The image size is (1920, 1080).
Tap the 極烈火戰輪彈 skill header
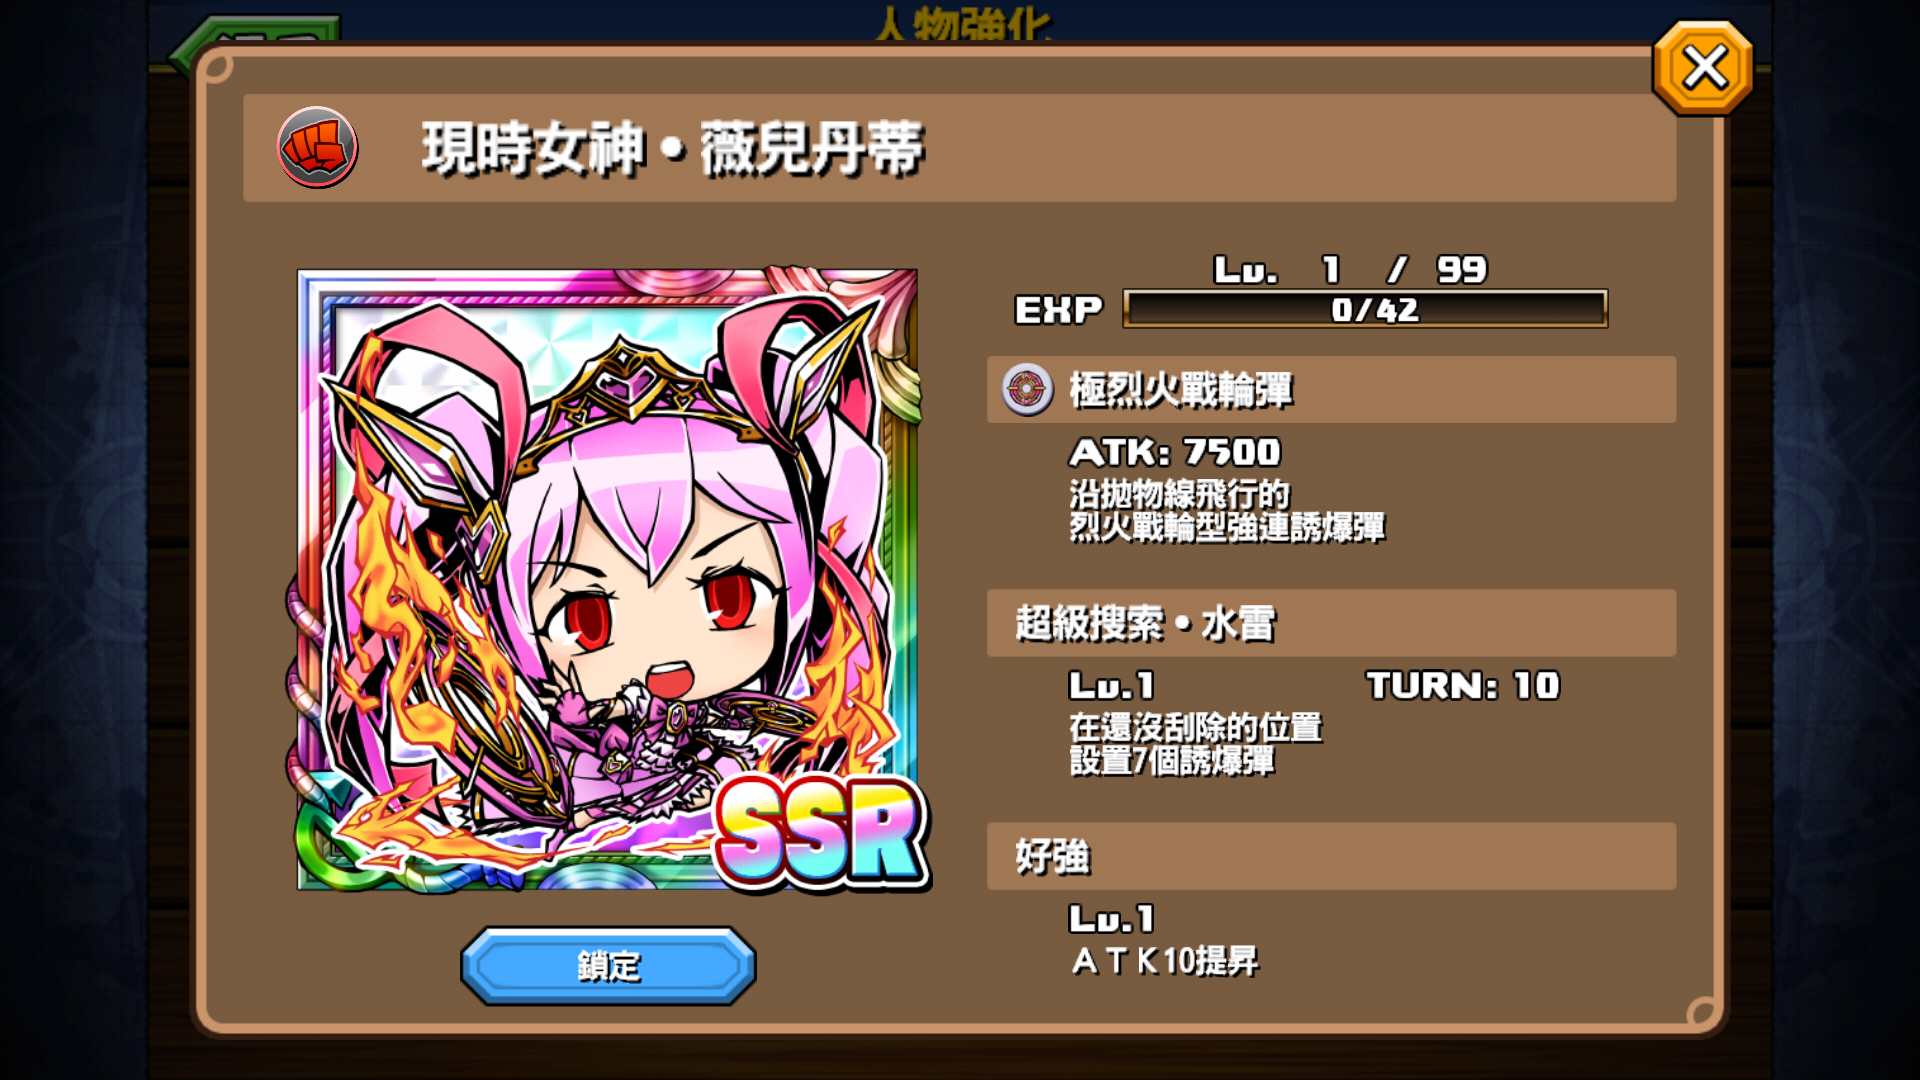[1331, 389]
